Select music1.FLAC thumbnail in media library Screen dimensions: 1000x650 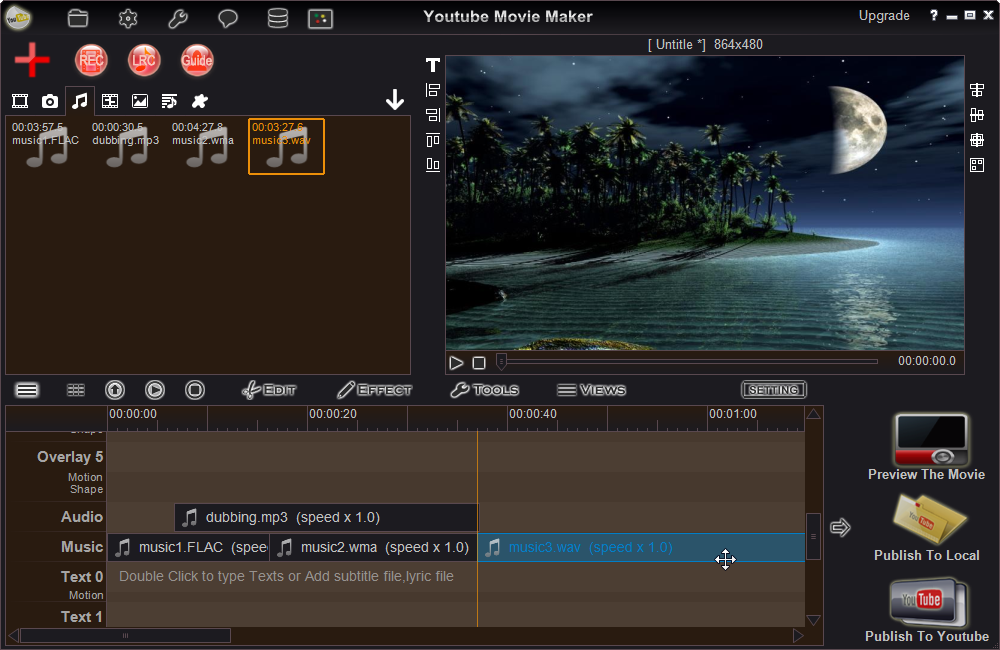tap(46, 145)
